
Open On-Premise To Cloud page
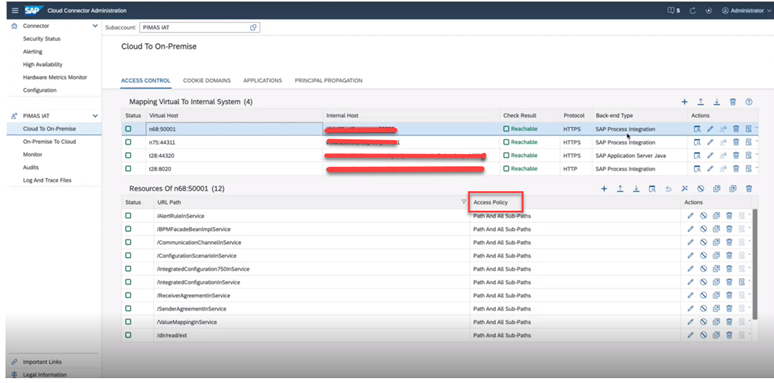pos(49,142)
